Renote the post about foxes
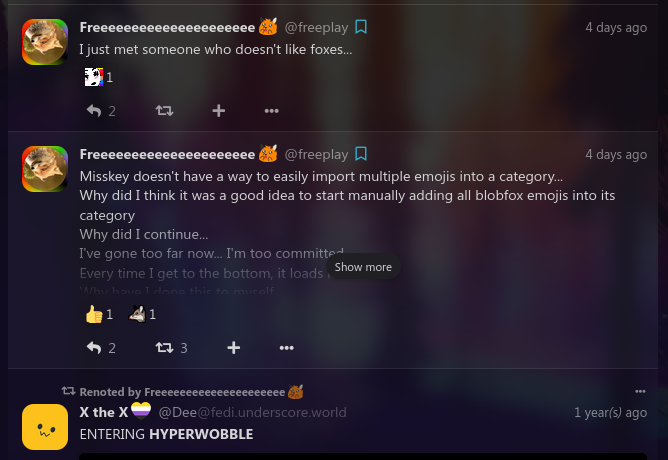The height and width of the screenshot is (460, 668). coord(164,111)
